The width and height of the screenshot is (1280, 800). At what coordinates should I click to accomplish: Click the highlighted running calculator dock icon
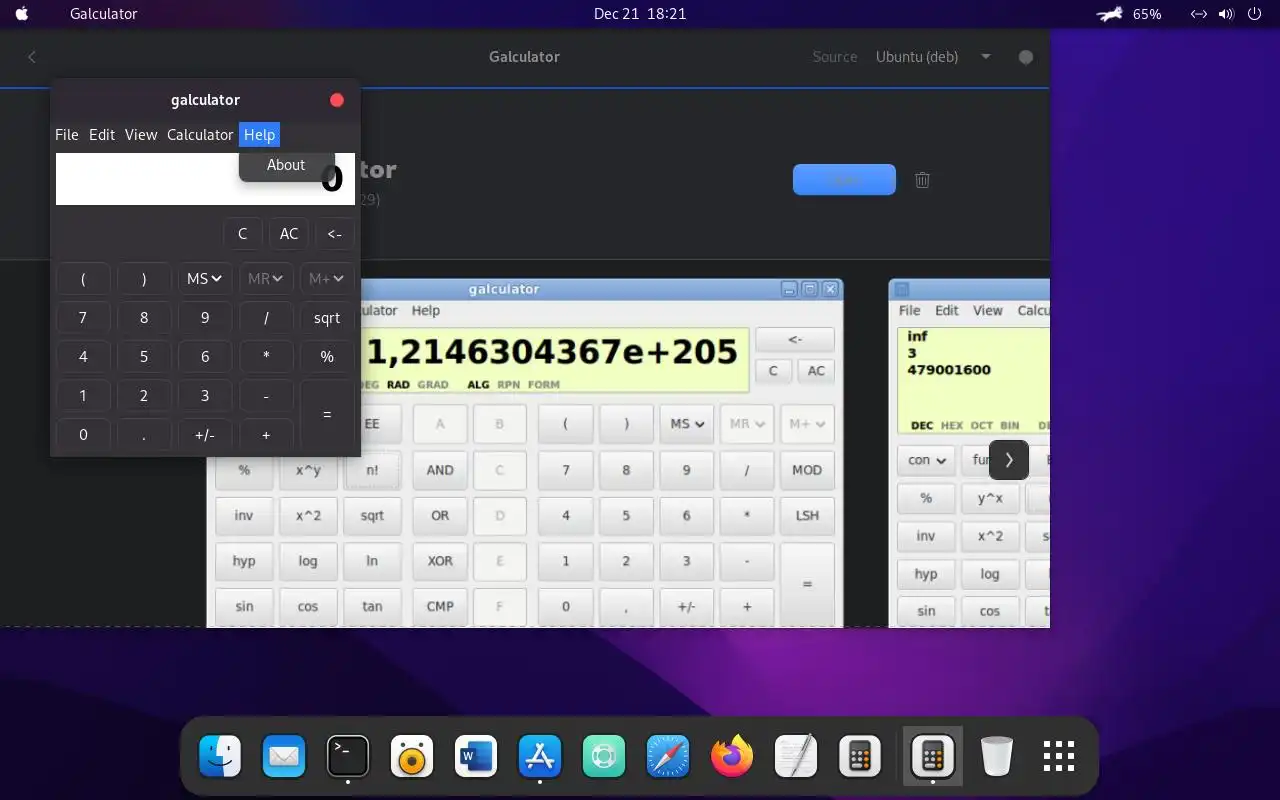[932, 757]
